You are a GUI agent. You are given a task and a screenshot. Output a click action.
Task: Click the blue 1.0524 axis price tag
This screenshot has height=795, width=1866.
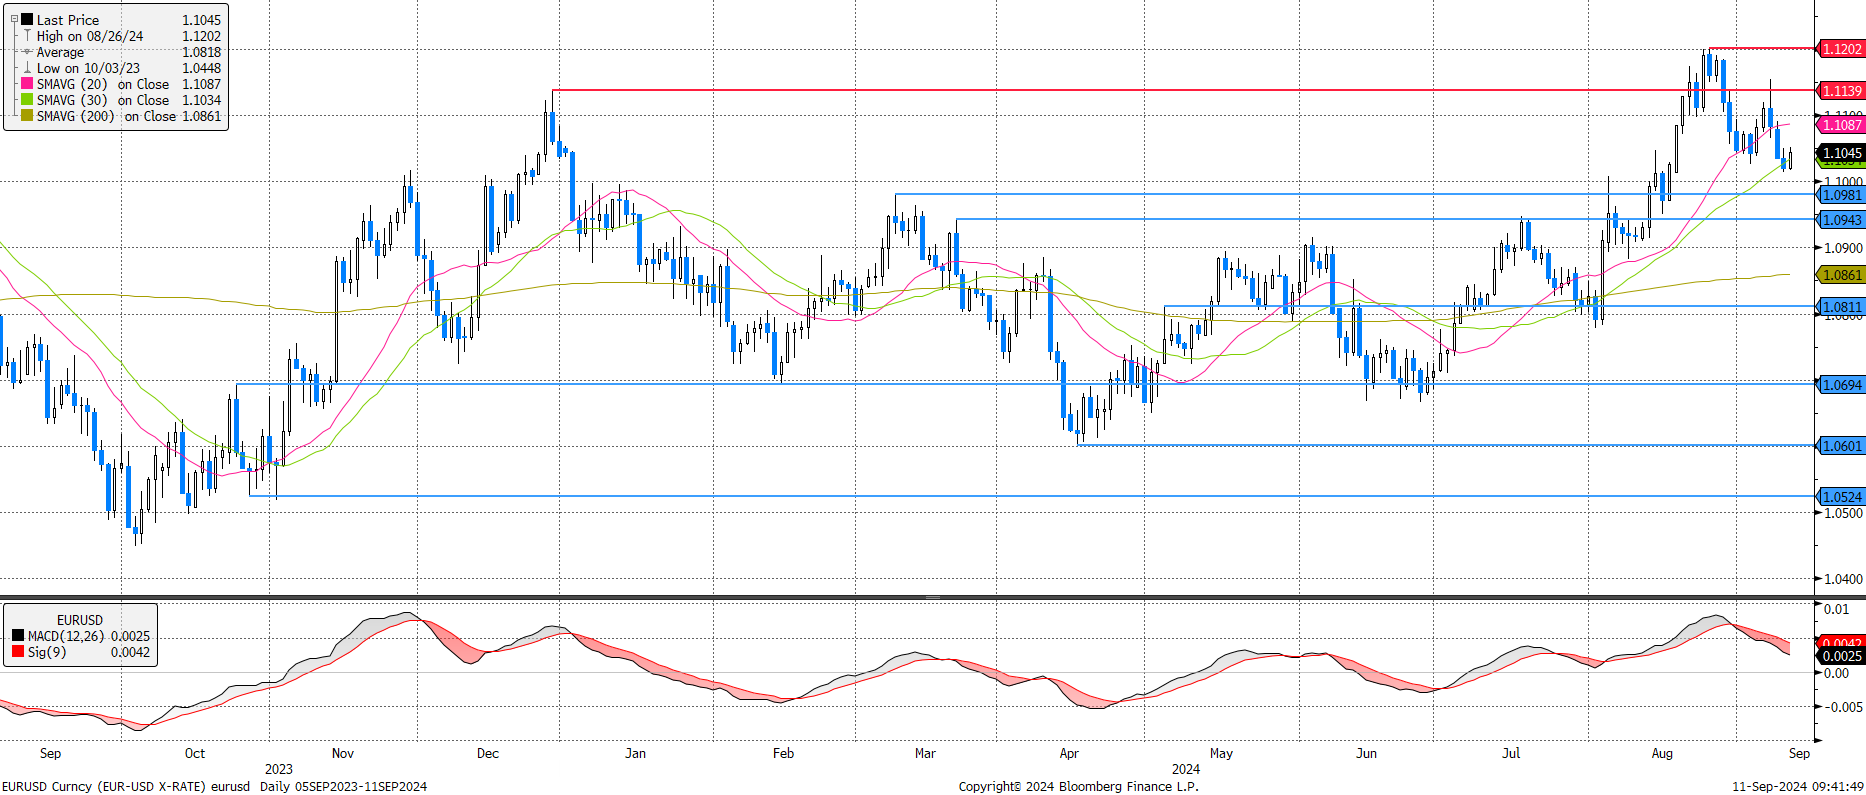pyautogui.click(x=1841, y=496)
